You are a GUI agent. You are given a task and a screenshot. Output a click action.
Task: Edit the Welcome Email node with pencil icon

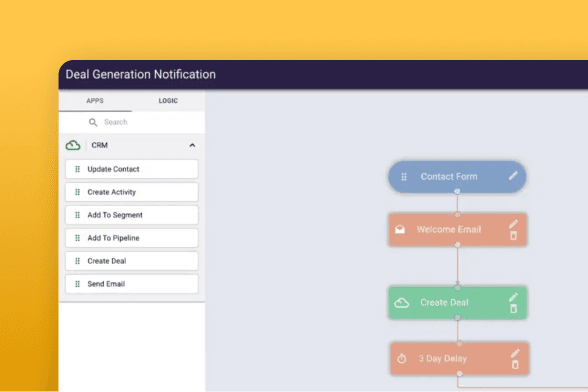tap(513, 224)
